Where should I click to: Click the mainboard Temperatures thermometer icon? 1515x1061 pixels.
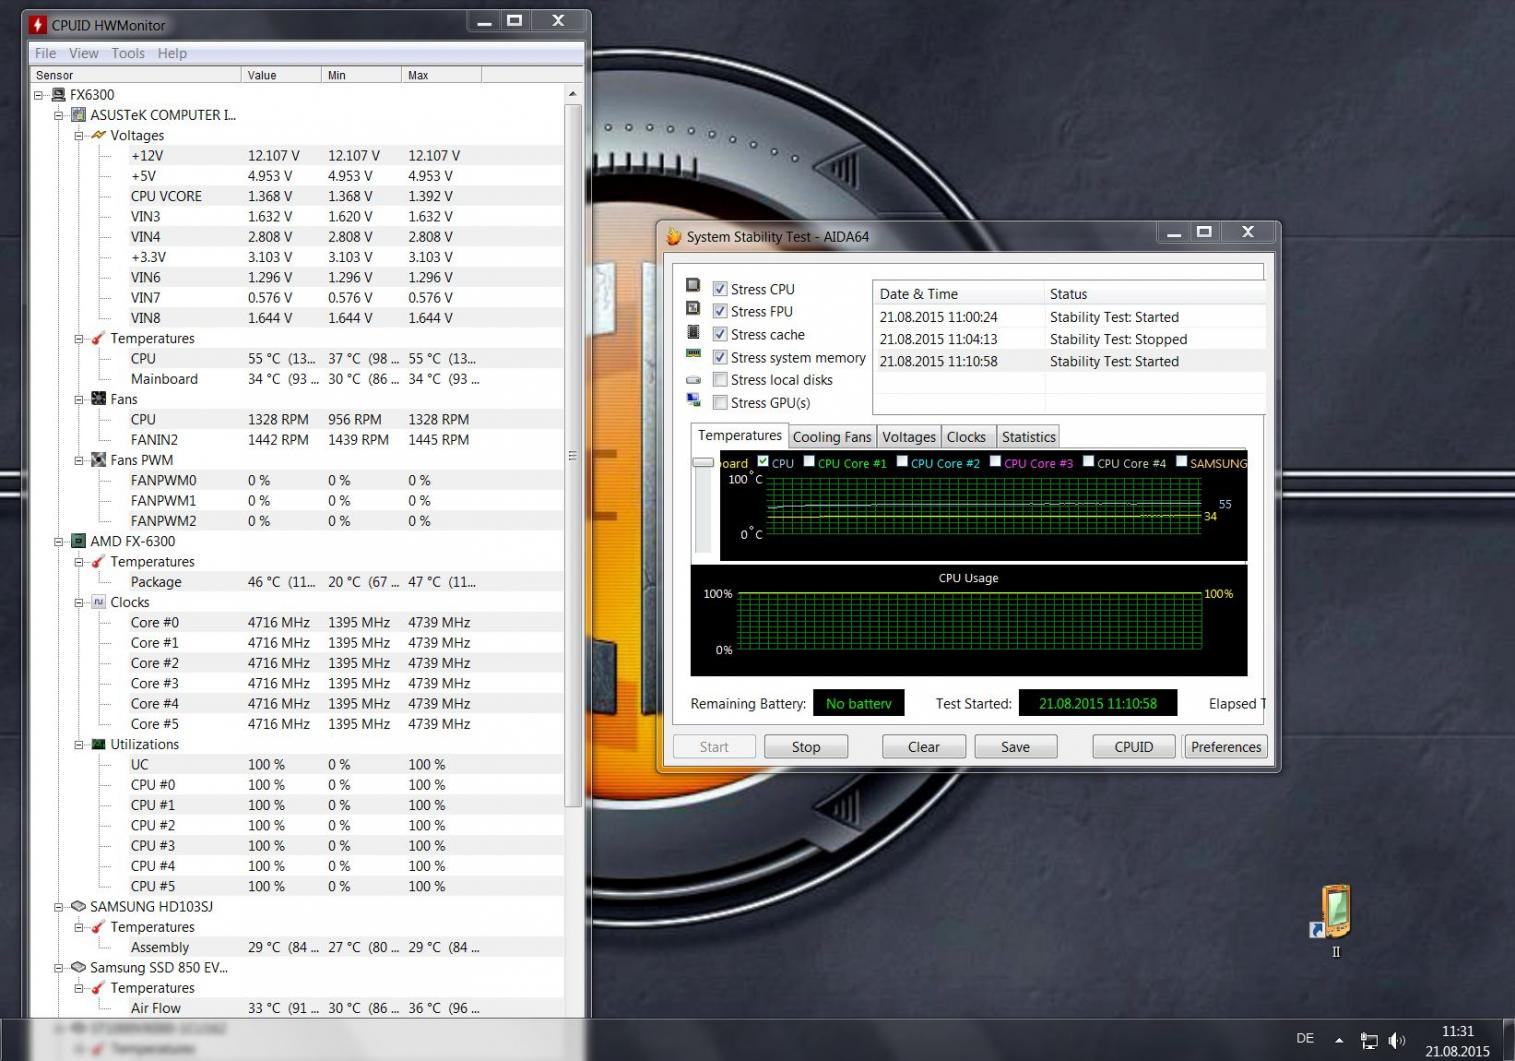tap(98, 338)
